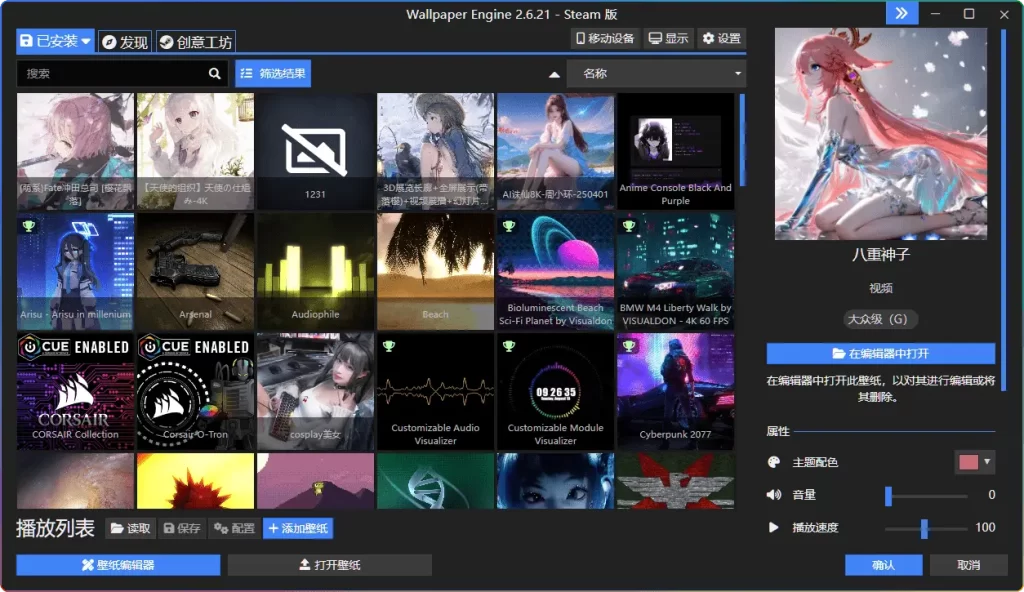The height and width of the screenshot is (592, 1024).
Task: Click the collapse panel double-chevron icon
Action: [x=901, y=14]
